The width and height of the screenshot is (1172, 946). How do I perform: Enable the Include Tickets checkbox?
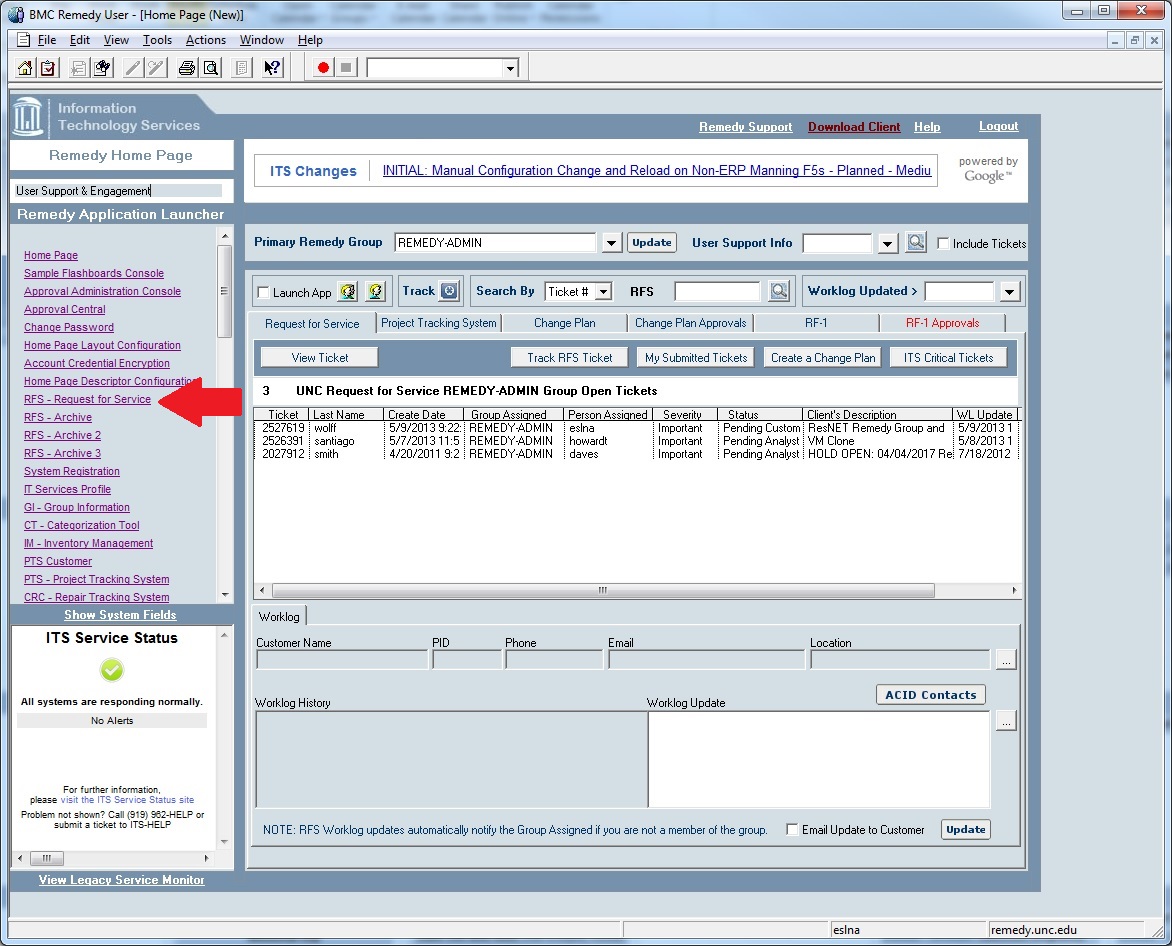pyautogui.click(x=942, y=241)
